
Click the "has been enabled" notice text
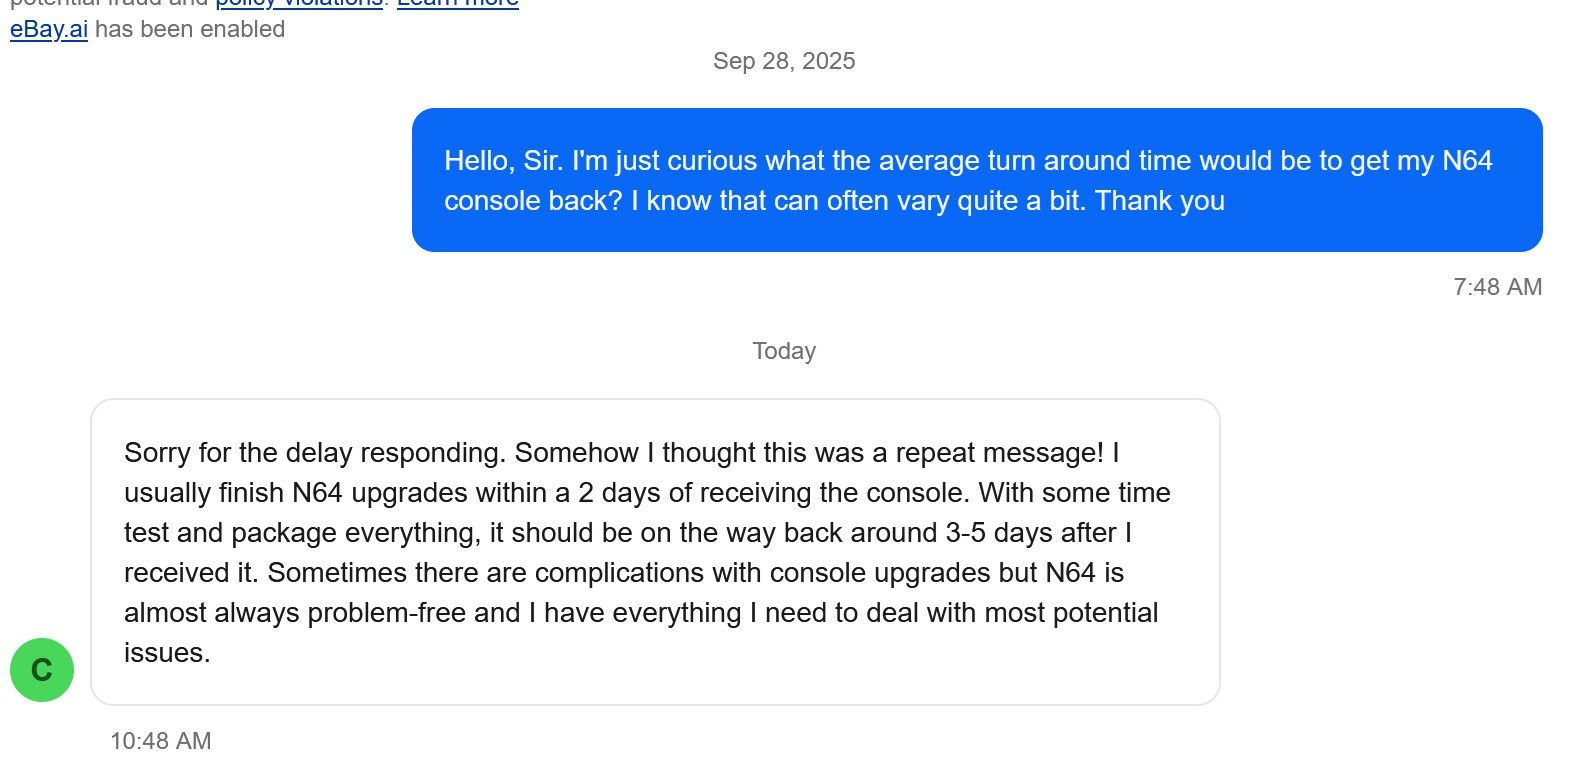pyautogui.click(x=190, y=30)
